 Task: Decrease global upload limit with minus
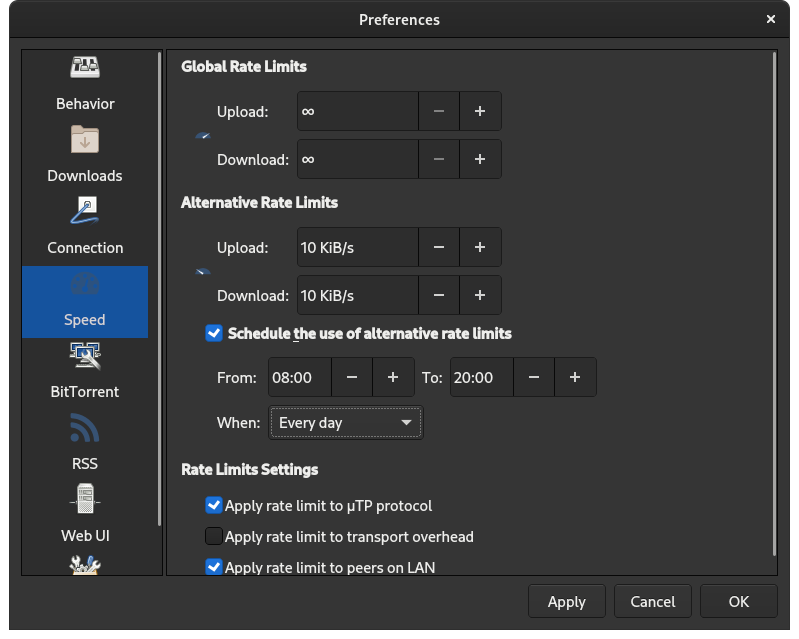pyautogui.click(x=439, y=111)
